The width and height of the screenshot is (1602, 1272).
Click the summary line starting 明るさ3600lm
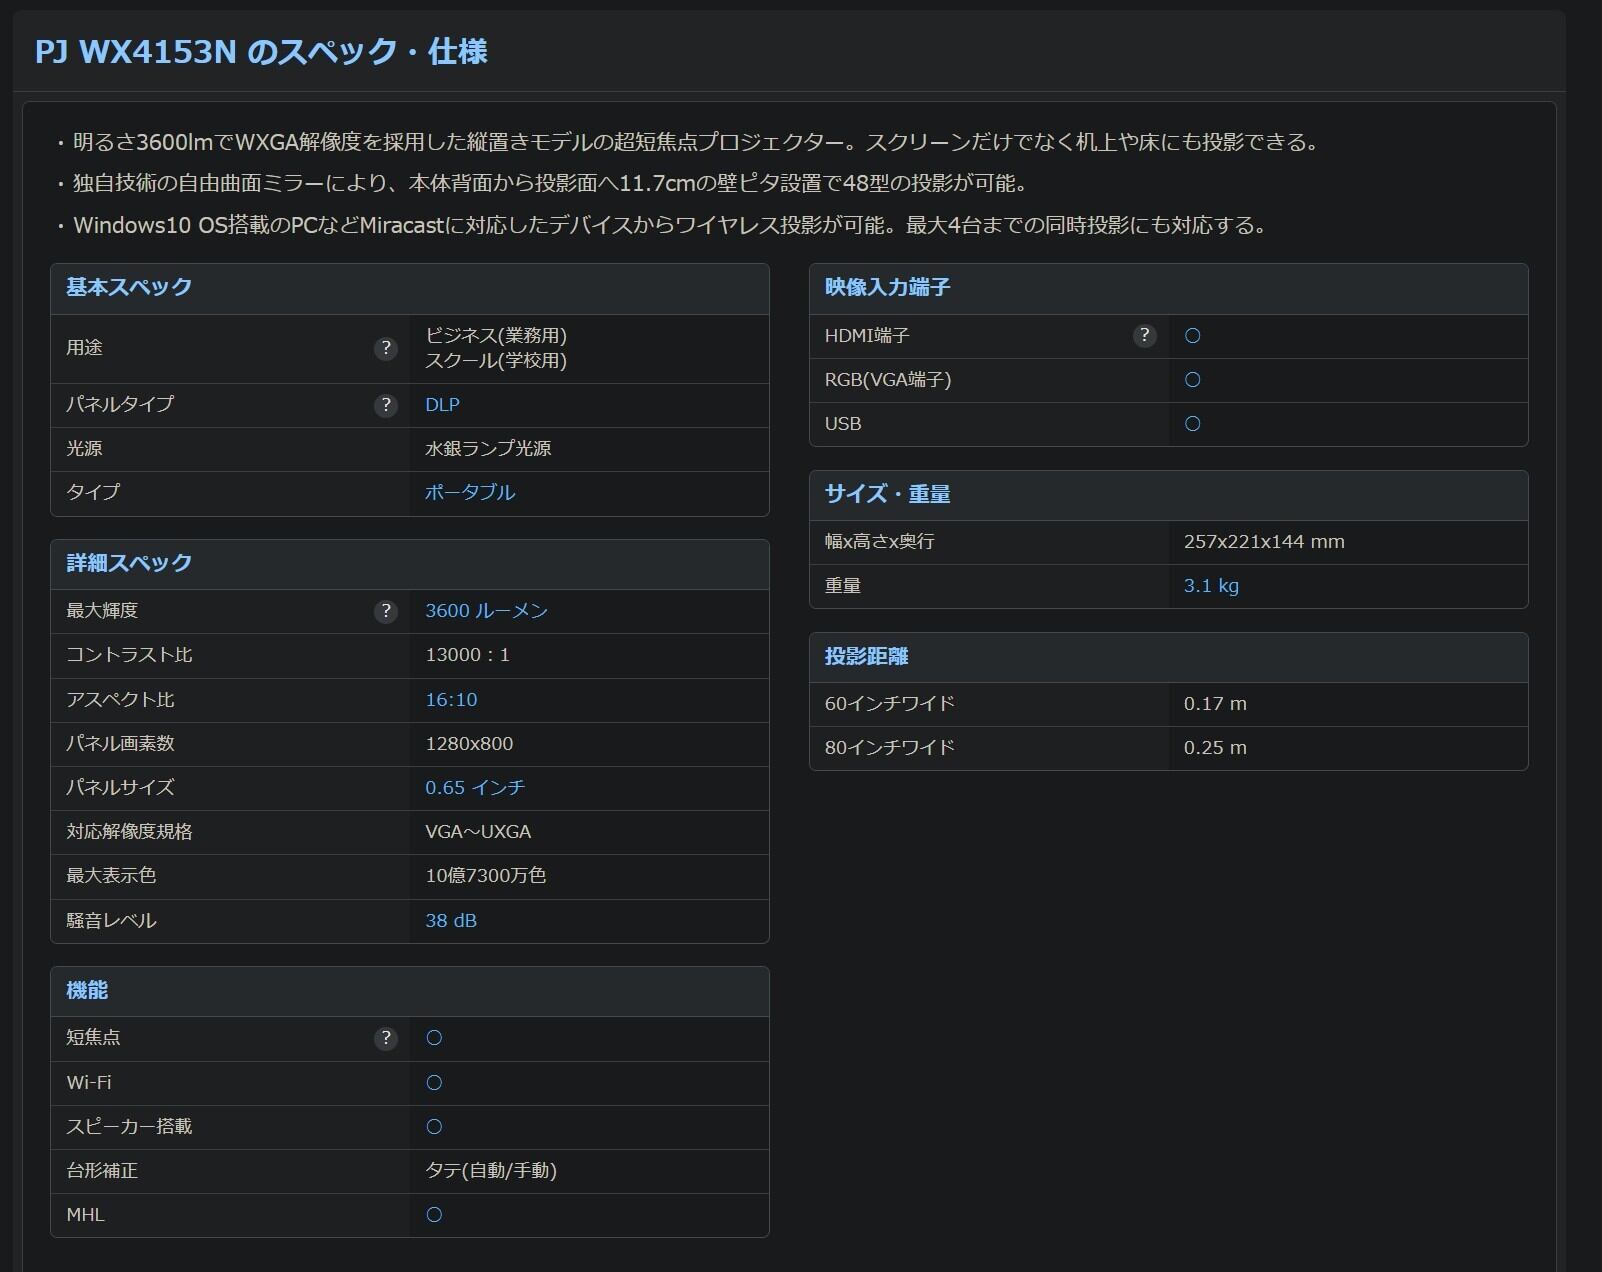(x=697, y=143)
